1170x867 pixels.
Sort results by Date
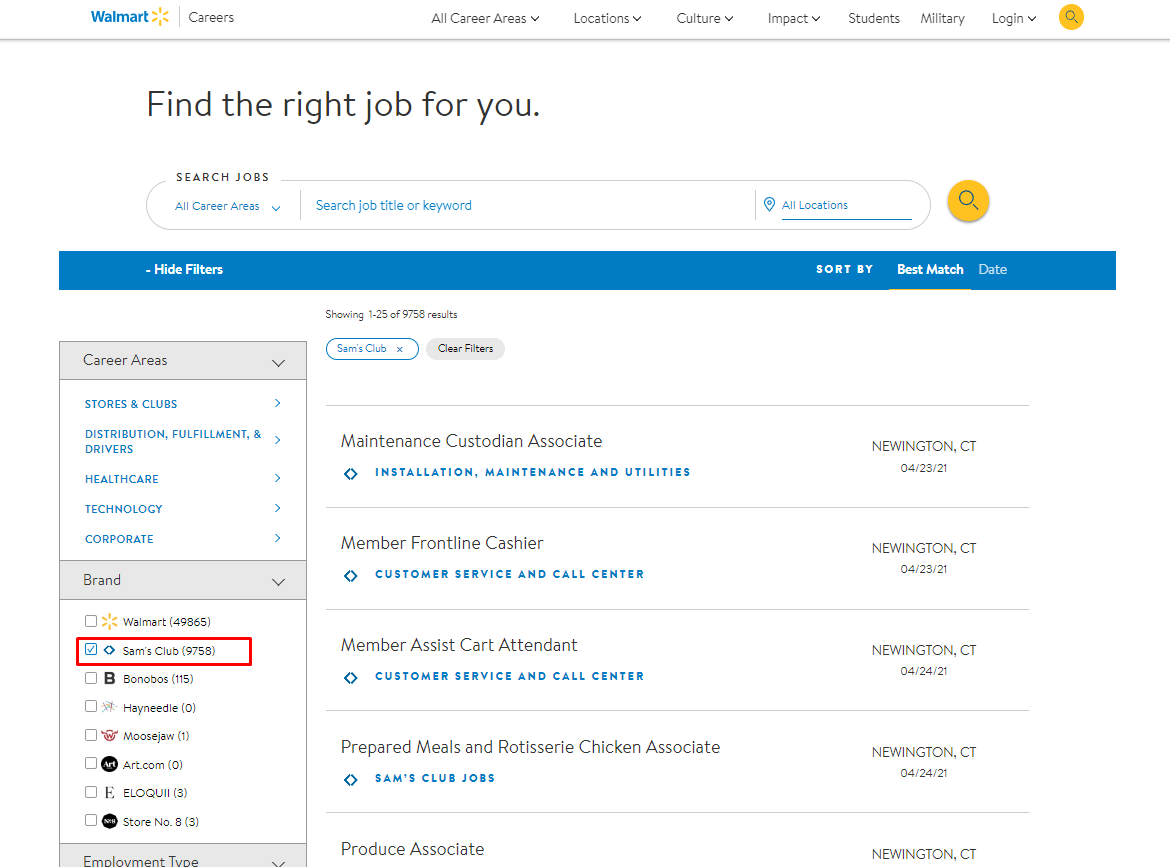coord(992,269)
